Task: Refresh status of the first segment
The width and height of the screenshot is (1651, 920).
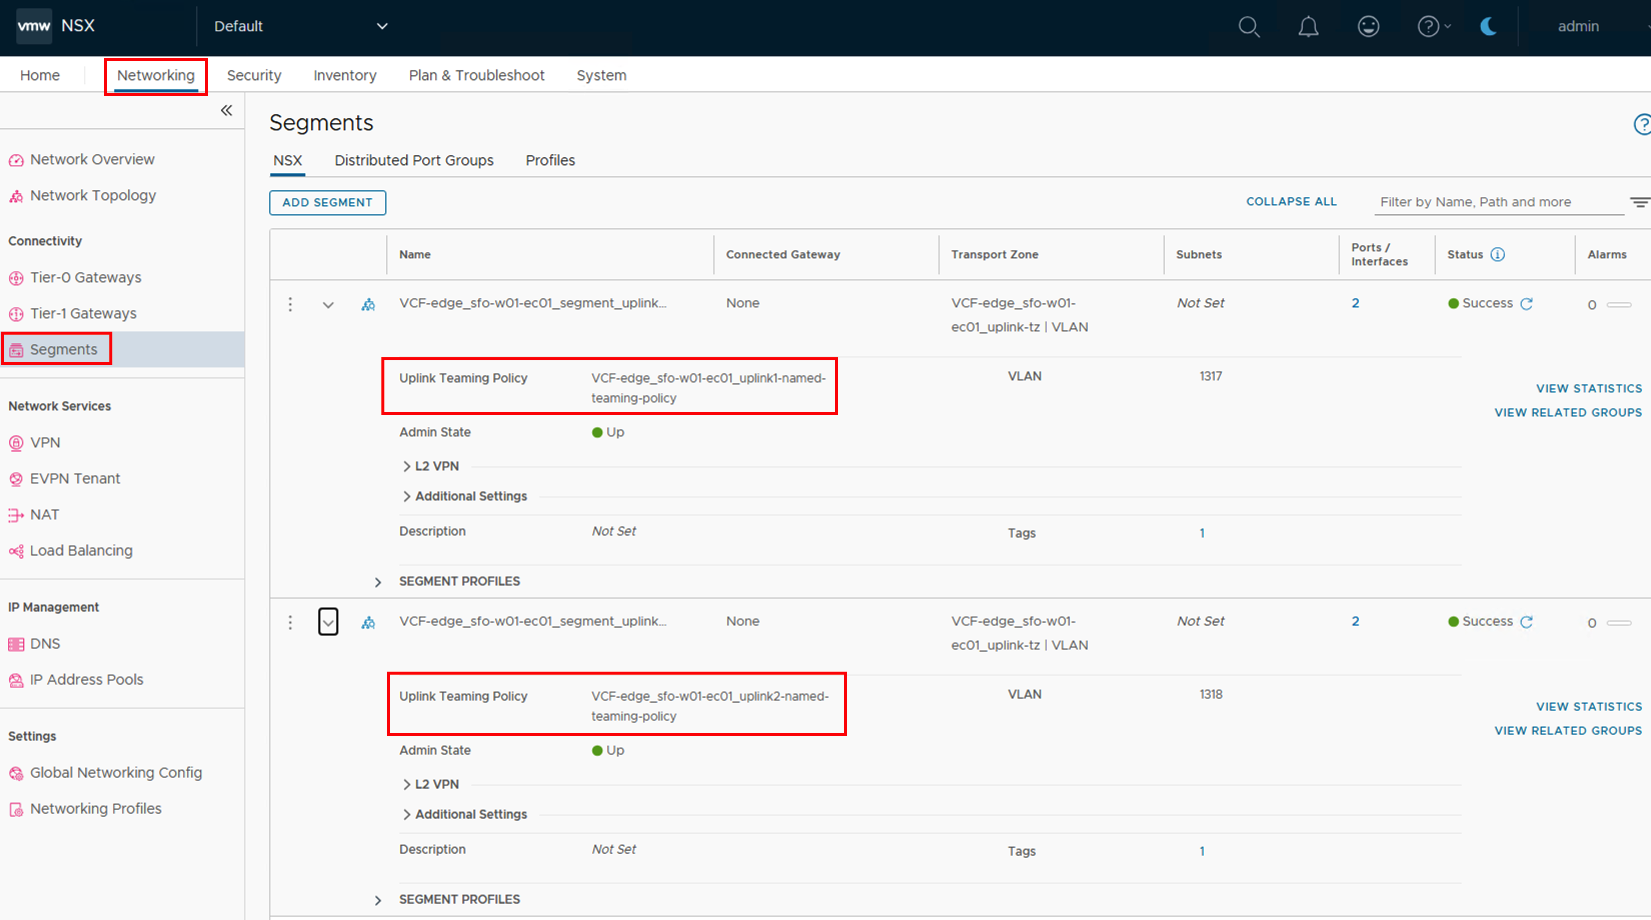Action: coord(1527,304)
